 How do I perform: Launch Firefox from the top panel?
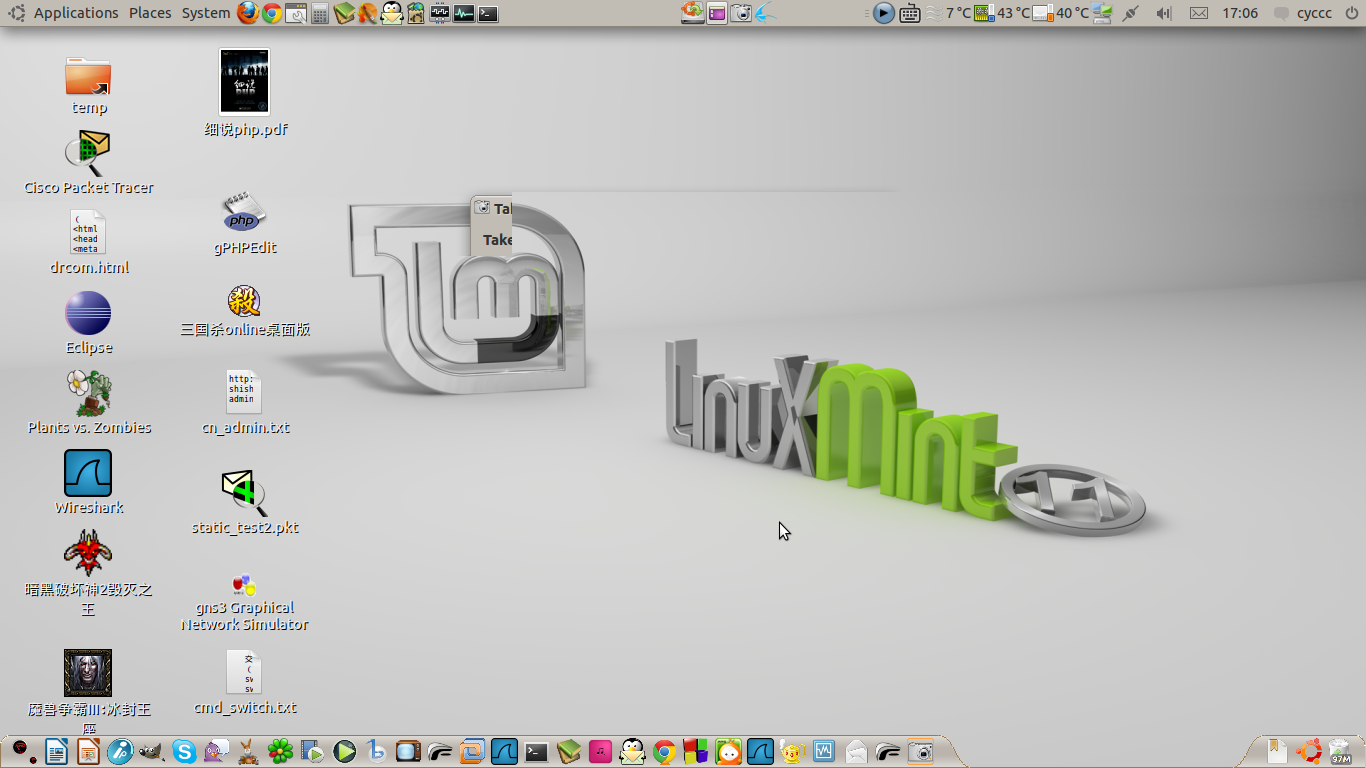click(248, 13)
